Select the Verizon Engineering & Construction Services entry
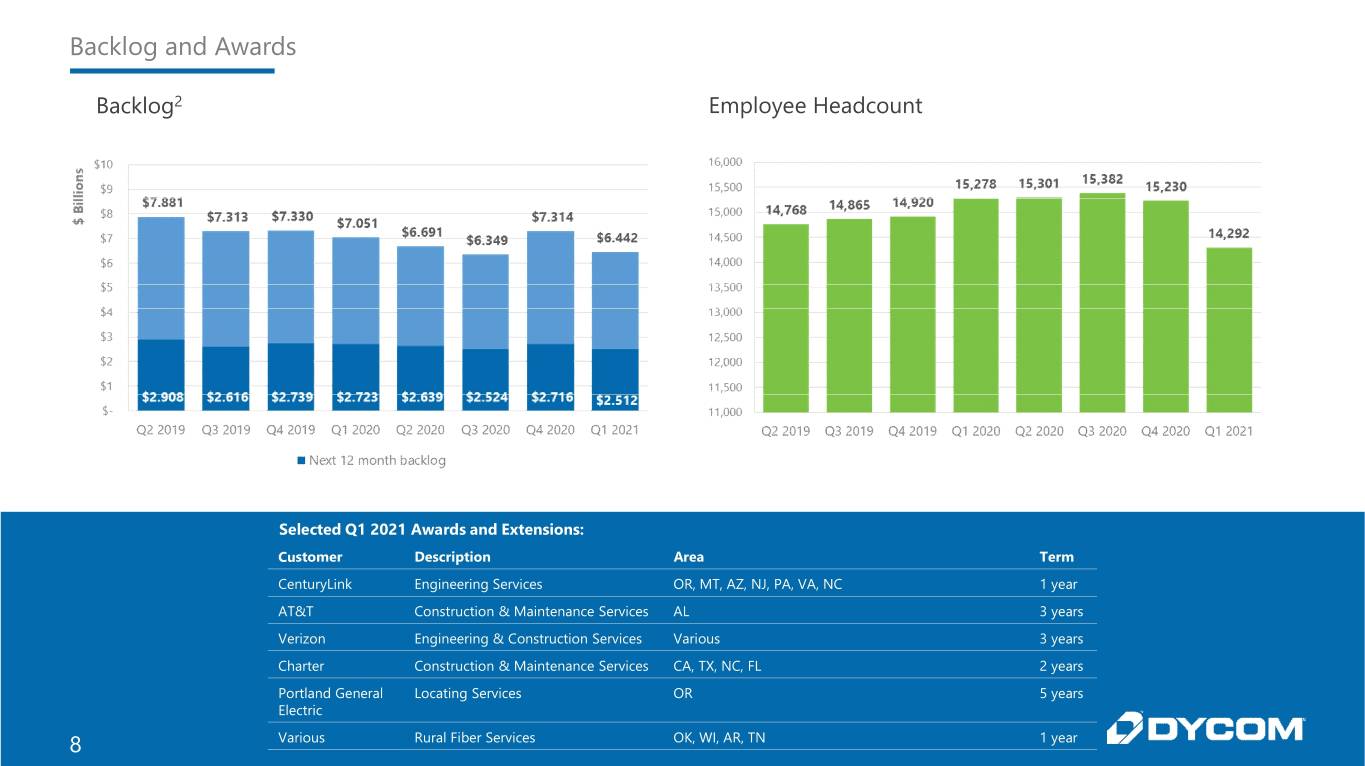The image size is (1365, 766). 528,638
